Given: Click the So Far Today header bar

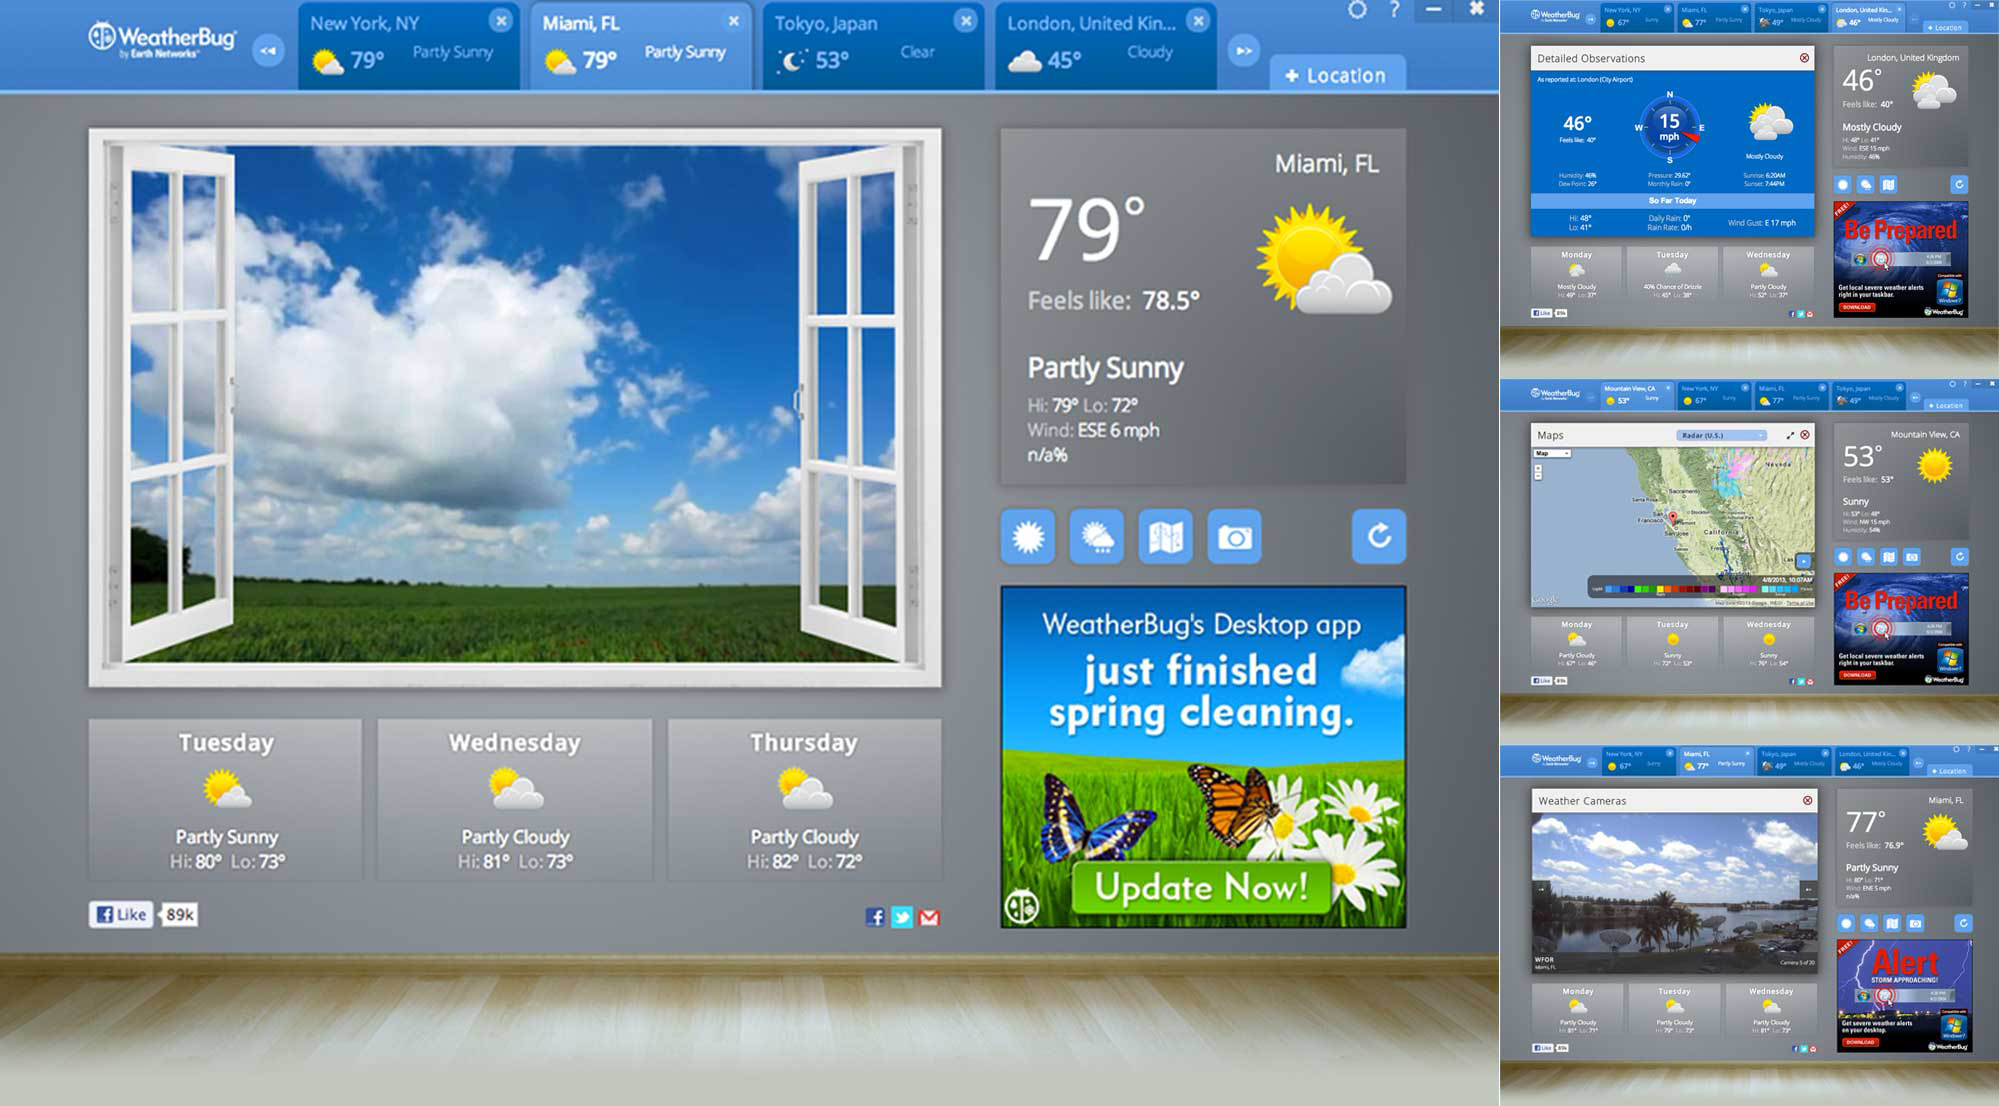Looking at the screenshot, I should pos(1672,201).
